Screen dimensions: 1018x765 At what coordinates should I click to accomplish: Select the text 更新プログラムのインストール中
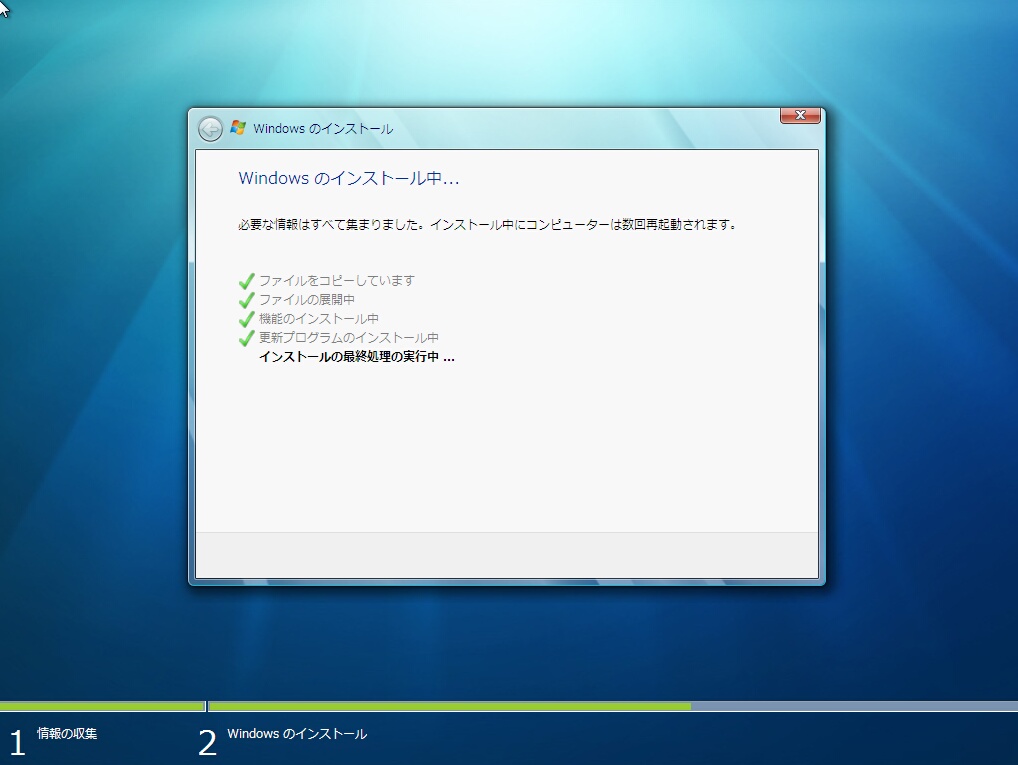click(x=349, y=338)
